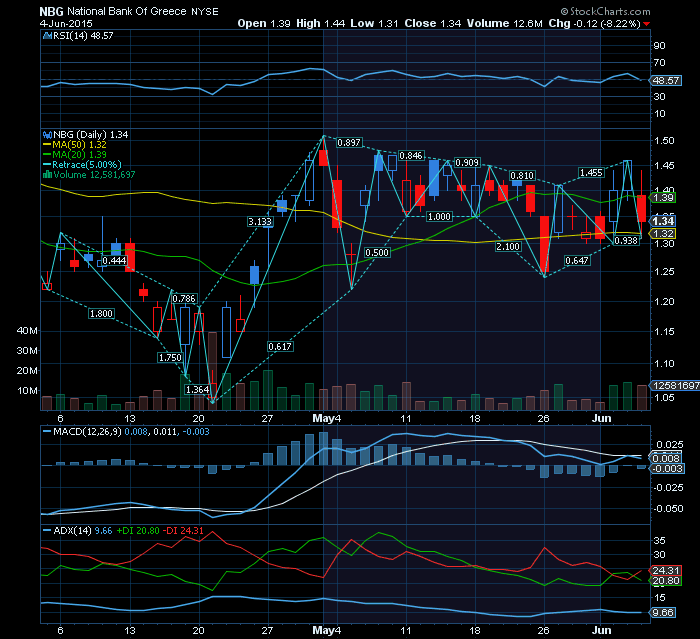Click the 40M volume axis label
Image resolution: width=700 pixels, height=639 pixels.
pyautogui.click(x=27, y=331)
